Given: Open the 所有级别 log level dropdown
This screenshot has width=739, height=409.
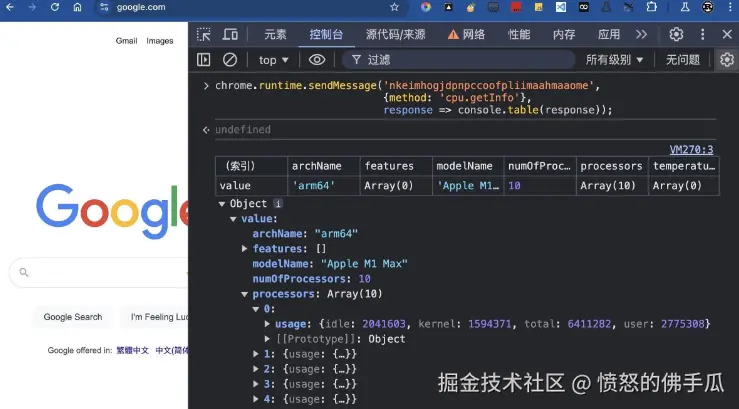Looking at the screenshot, I should [614, 60].
